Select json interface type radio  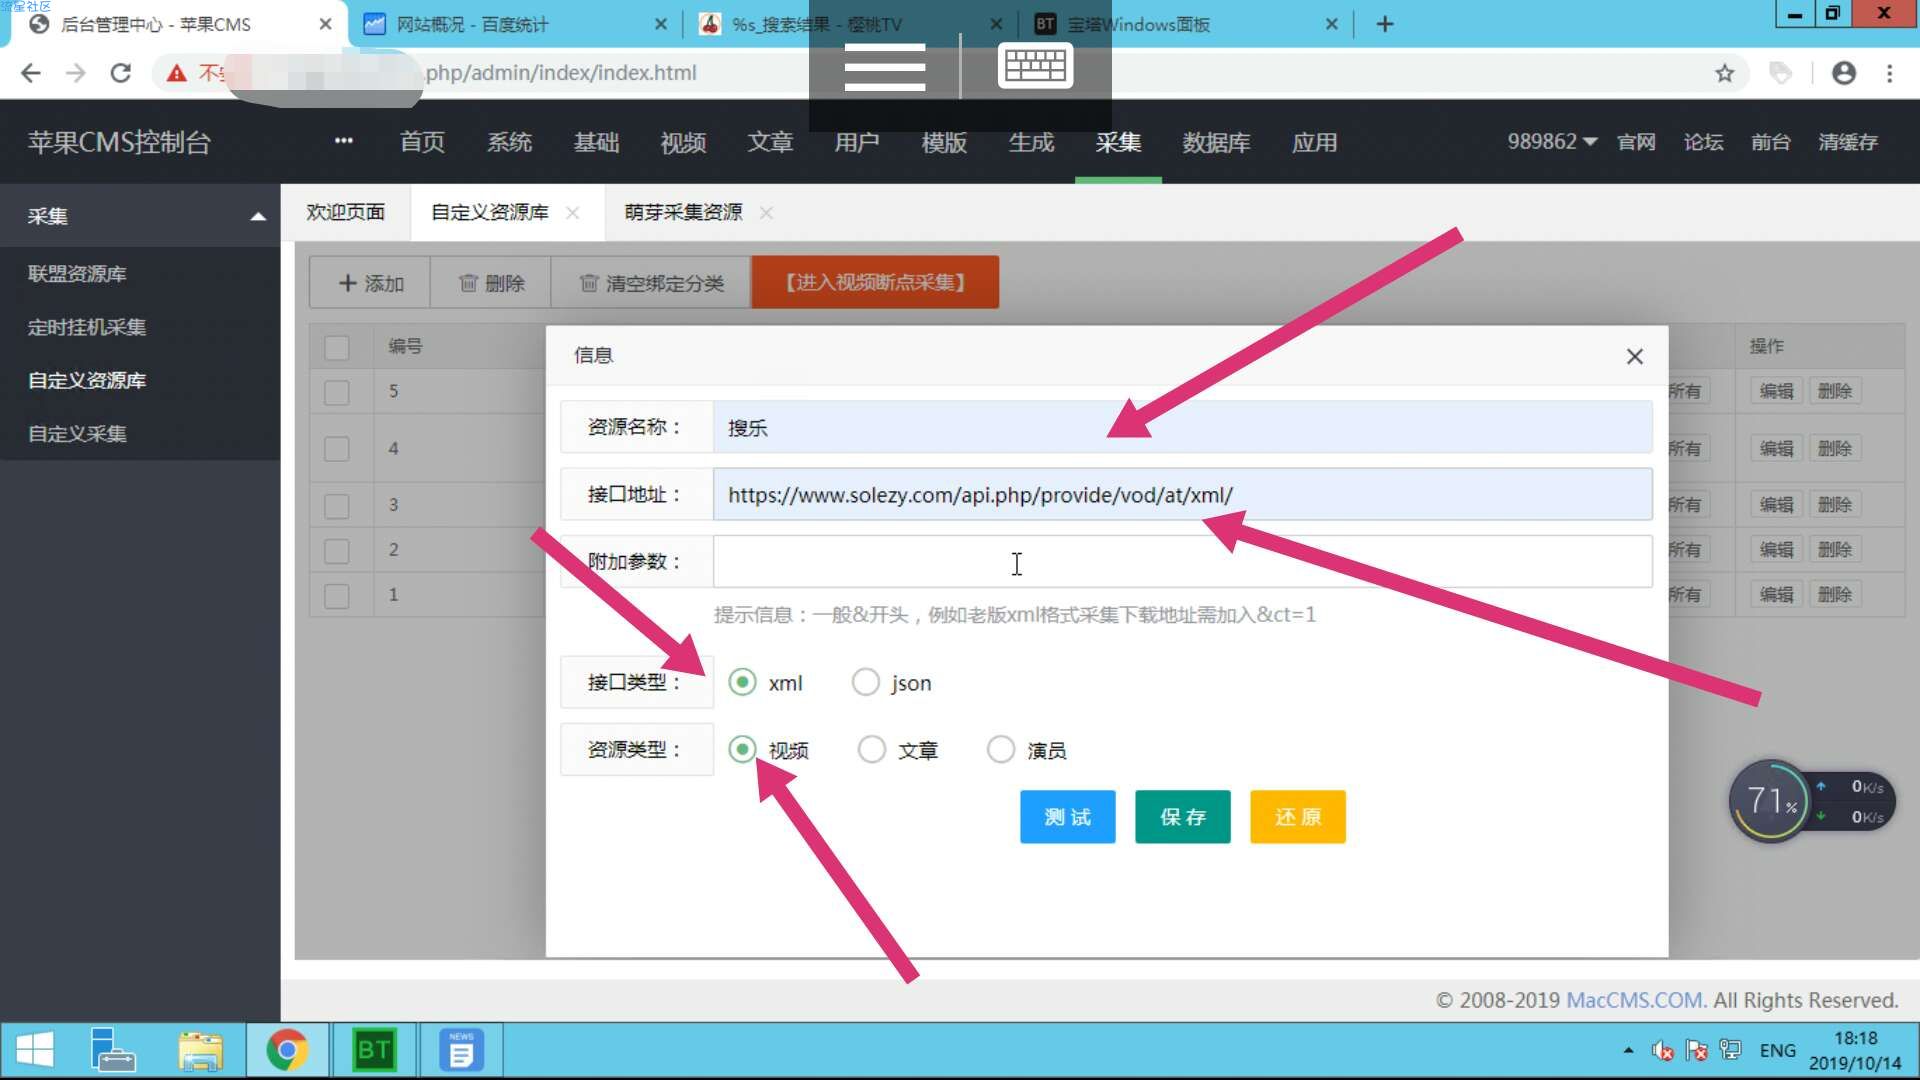tap(865, 682)
